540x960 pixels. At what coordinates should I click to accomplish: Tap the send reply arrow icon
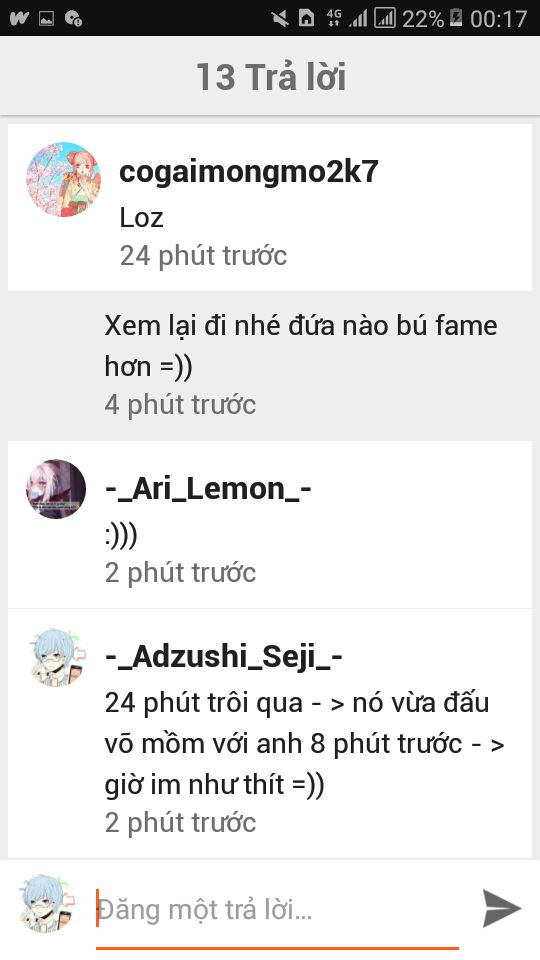(501, 908)
